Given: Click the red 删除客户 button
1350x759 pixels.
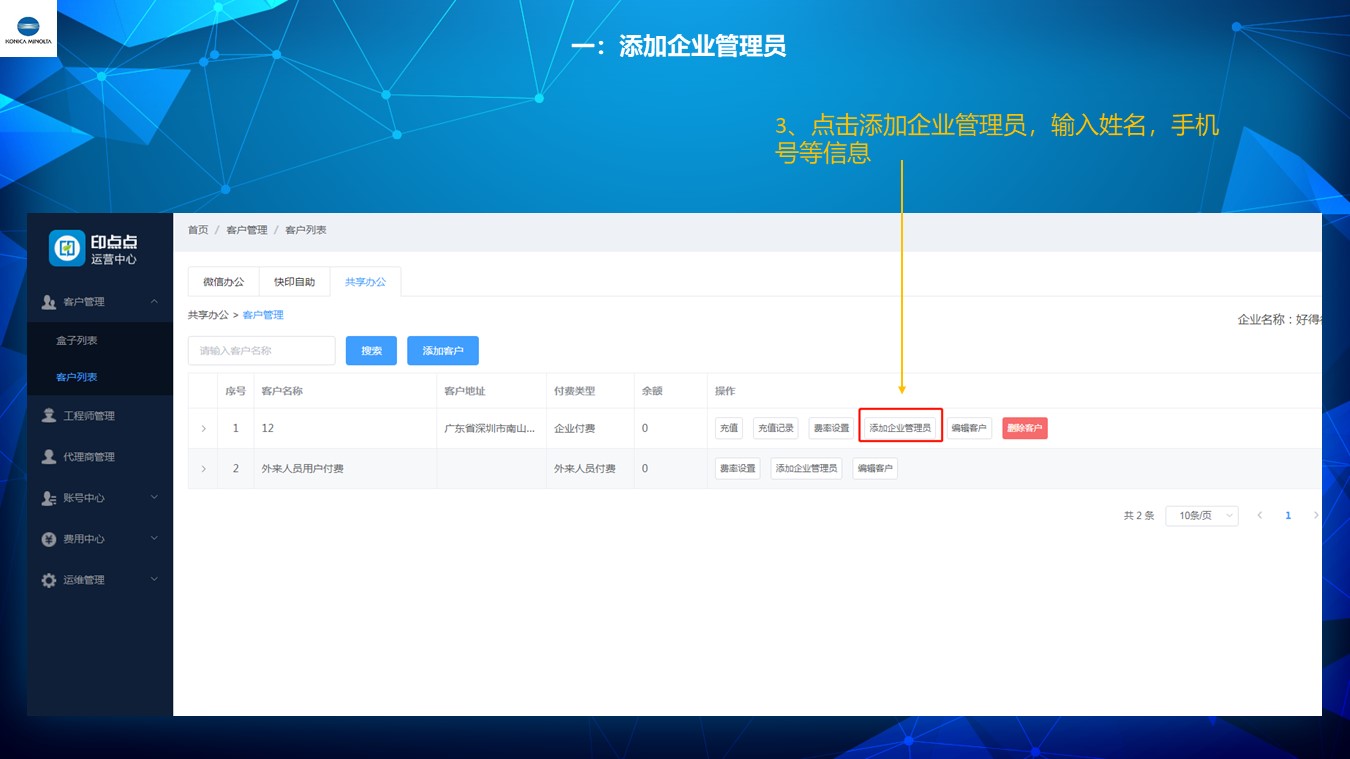Looking at the screenshot, I should 1024,428.
